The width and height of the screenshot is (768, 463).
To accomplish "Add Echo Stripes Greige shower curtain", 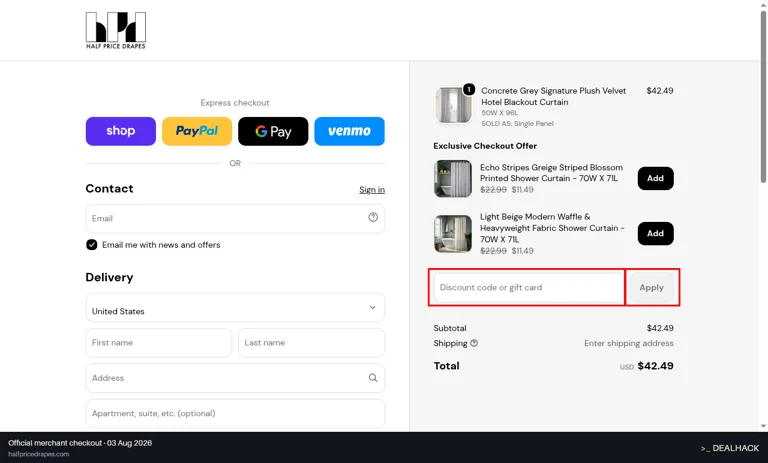I will point(655,178).
